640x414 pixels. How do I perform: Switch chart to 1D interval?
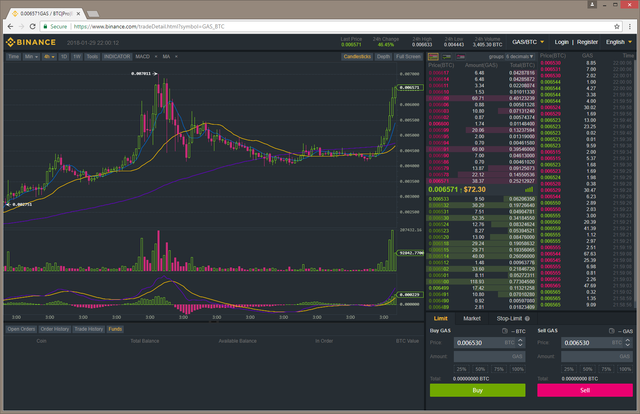point(64,57)
